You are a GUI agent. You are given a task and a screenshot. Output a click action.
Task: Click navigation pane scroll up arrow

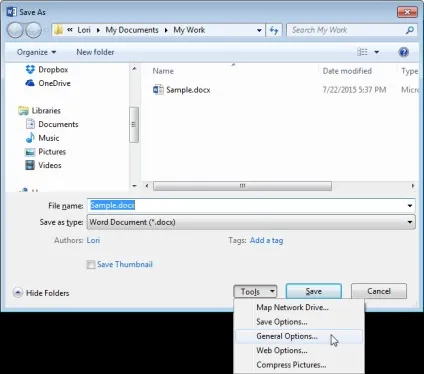coord(134,69)
